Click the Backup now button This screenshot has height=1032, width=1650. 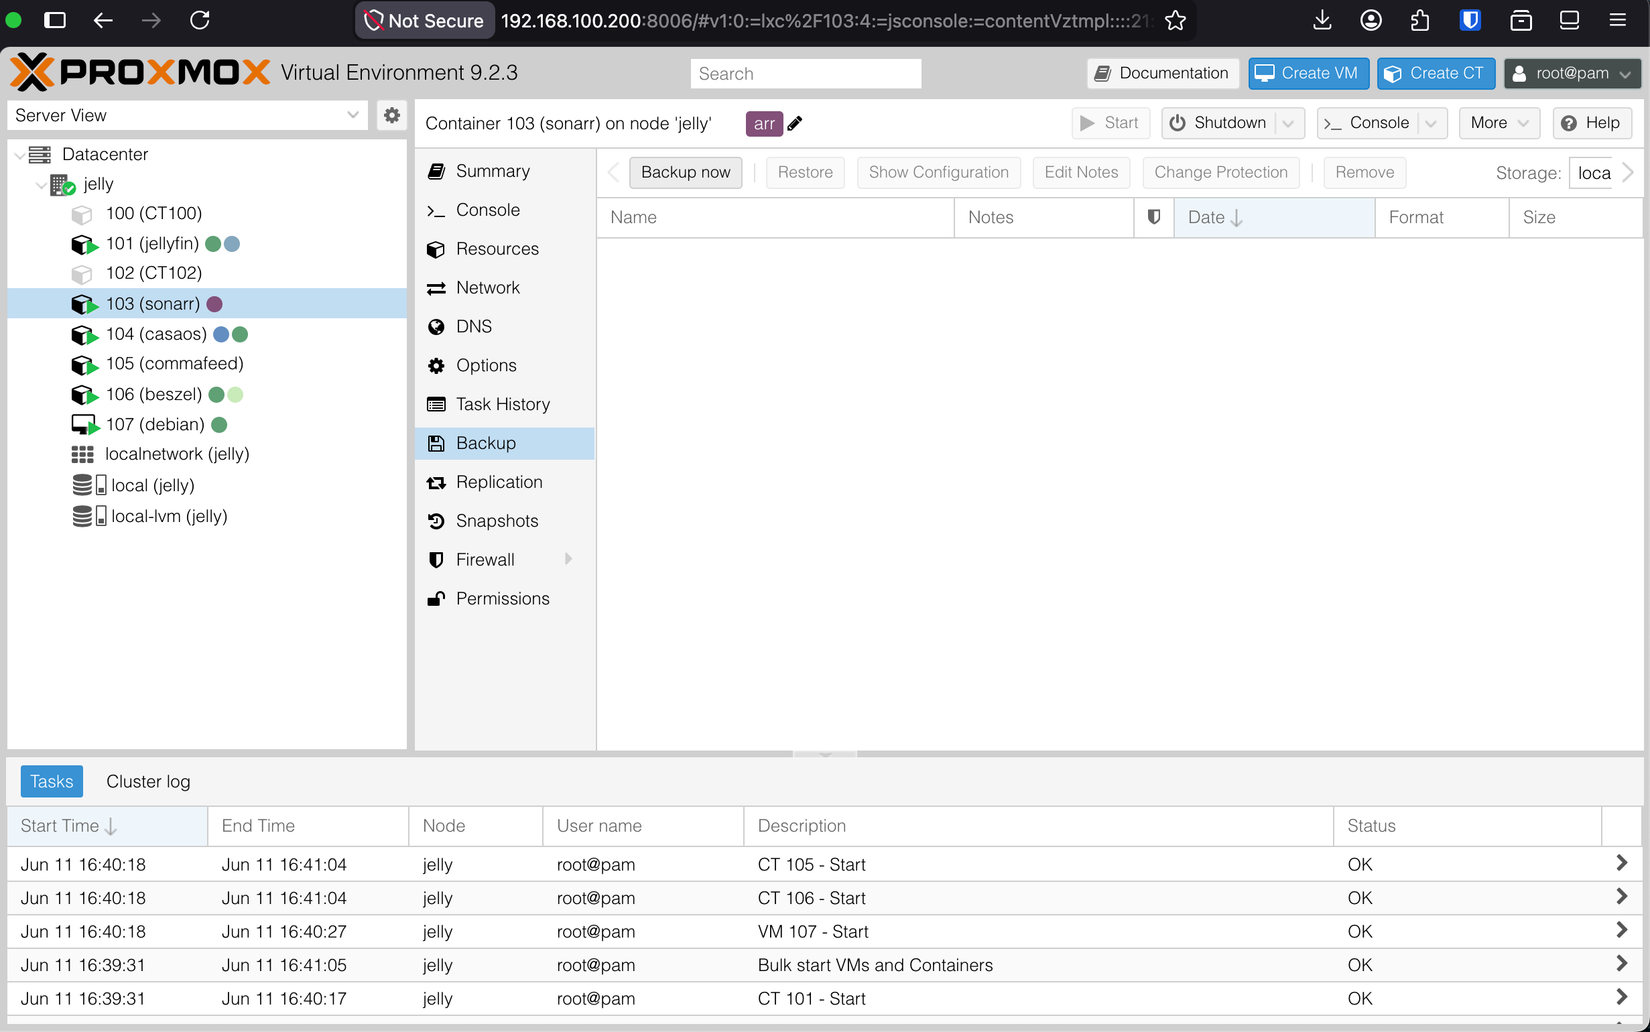click(686, 172)
